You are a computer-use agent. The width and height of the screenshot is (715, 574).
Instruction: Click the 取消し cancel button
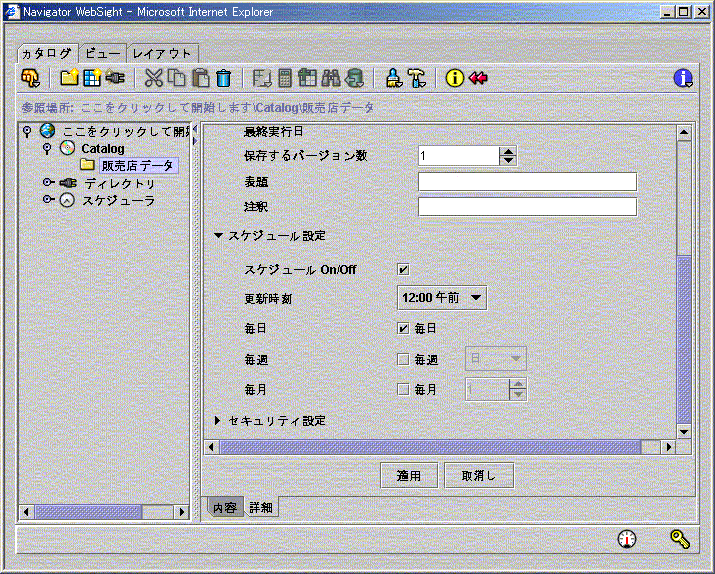point(479,476)
